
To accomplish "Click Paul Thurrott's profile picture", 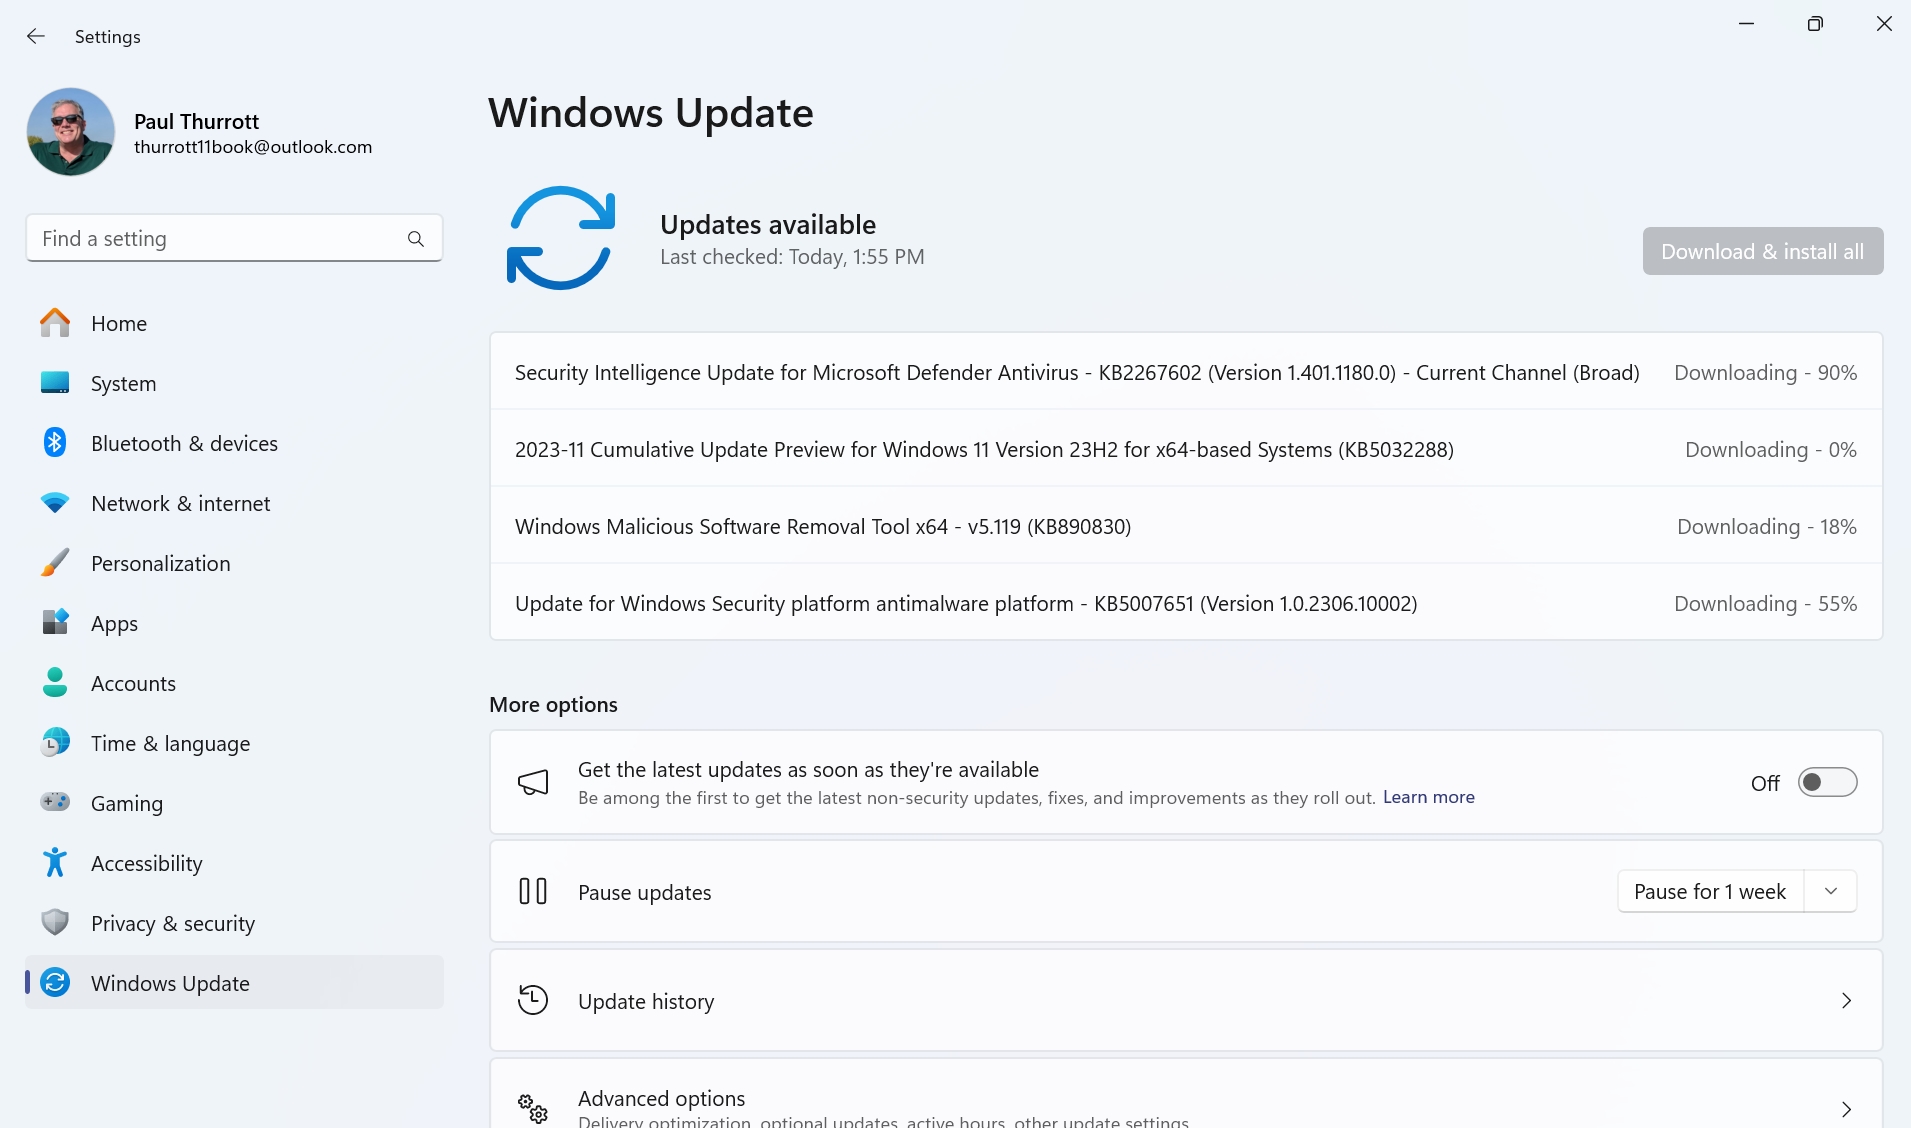I will pyautogui.click(x=71, y=132).
